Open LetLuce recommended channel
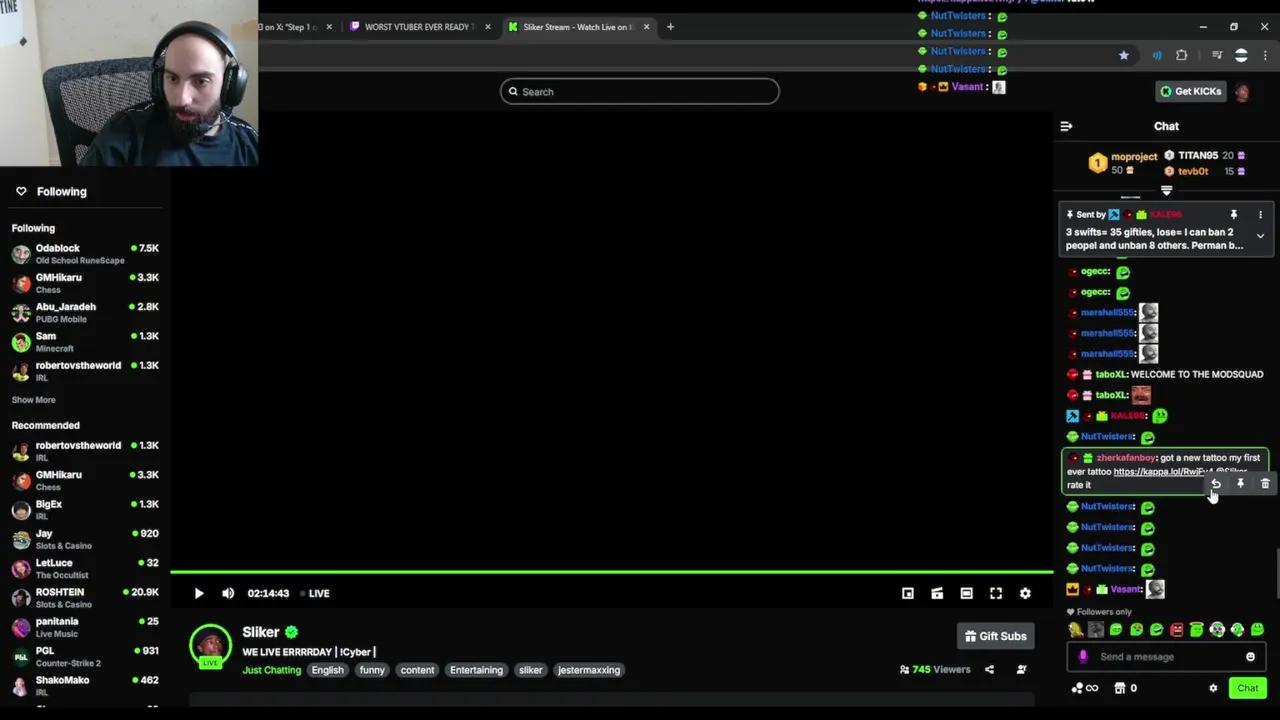This screenshot has width=1280, height=720. pos(85,569)
